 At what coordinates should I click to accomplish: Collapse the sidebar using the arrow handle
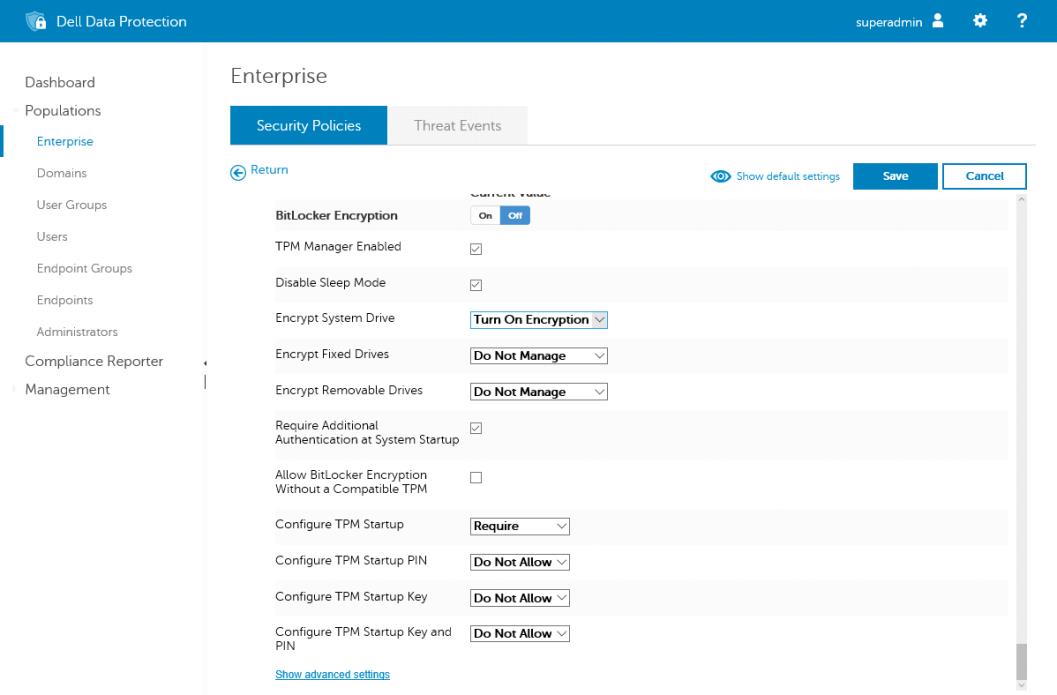[x=206, y=365]
